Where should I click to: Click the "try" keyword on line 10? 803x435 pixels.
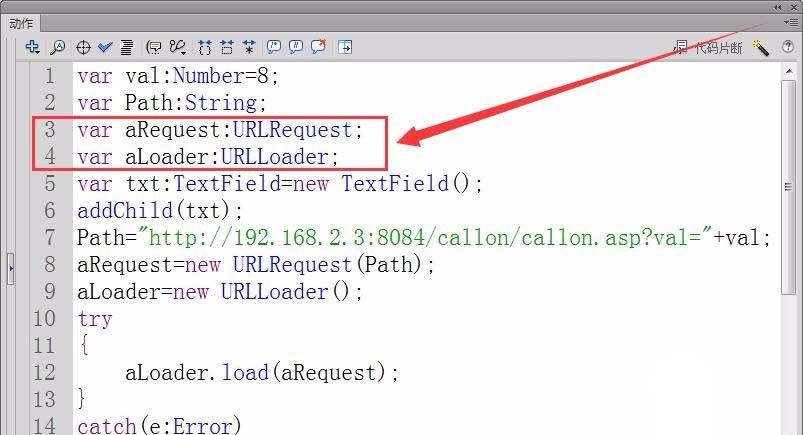point(95,319)
